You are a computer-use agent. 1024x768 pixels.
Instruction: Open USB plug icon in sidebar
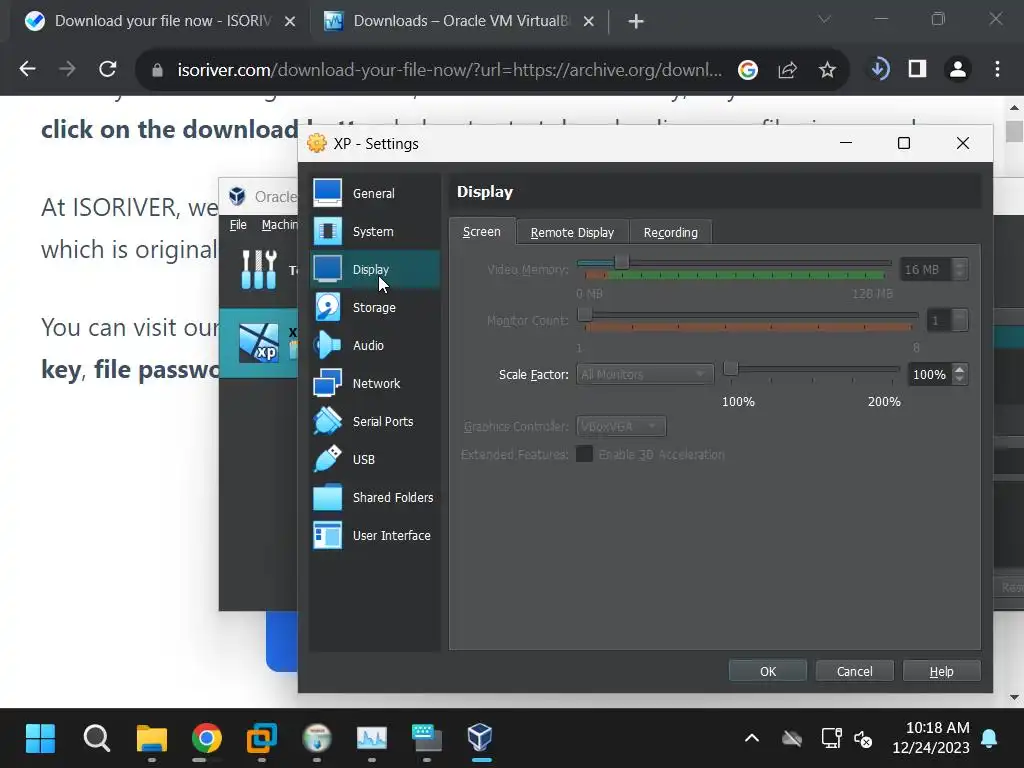click(x=327, y=459)
